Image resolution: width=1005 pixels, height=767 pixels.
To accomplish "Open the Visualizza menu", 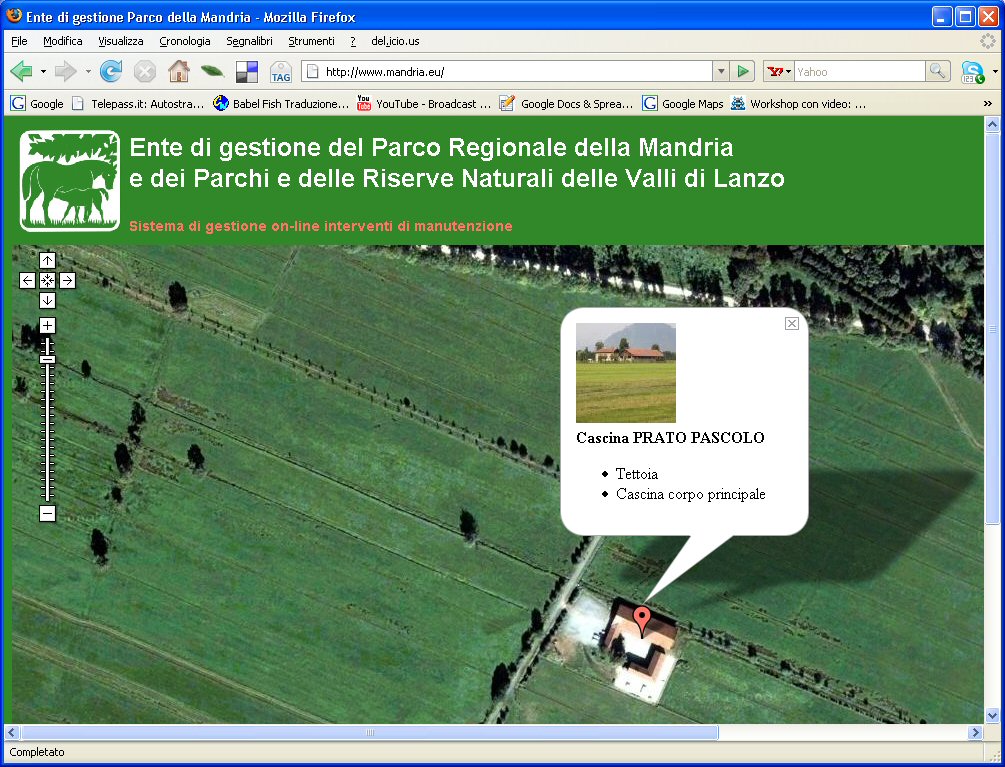I will (120, 41).
